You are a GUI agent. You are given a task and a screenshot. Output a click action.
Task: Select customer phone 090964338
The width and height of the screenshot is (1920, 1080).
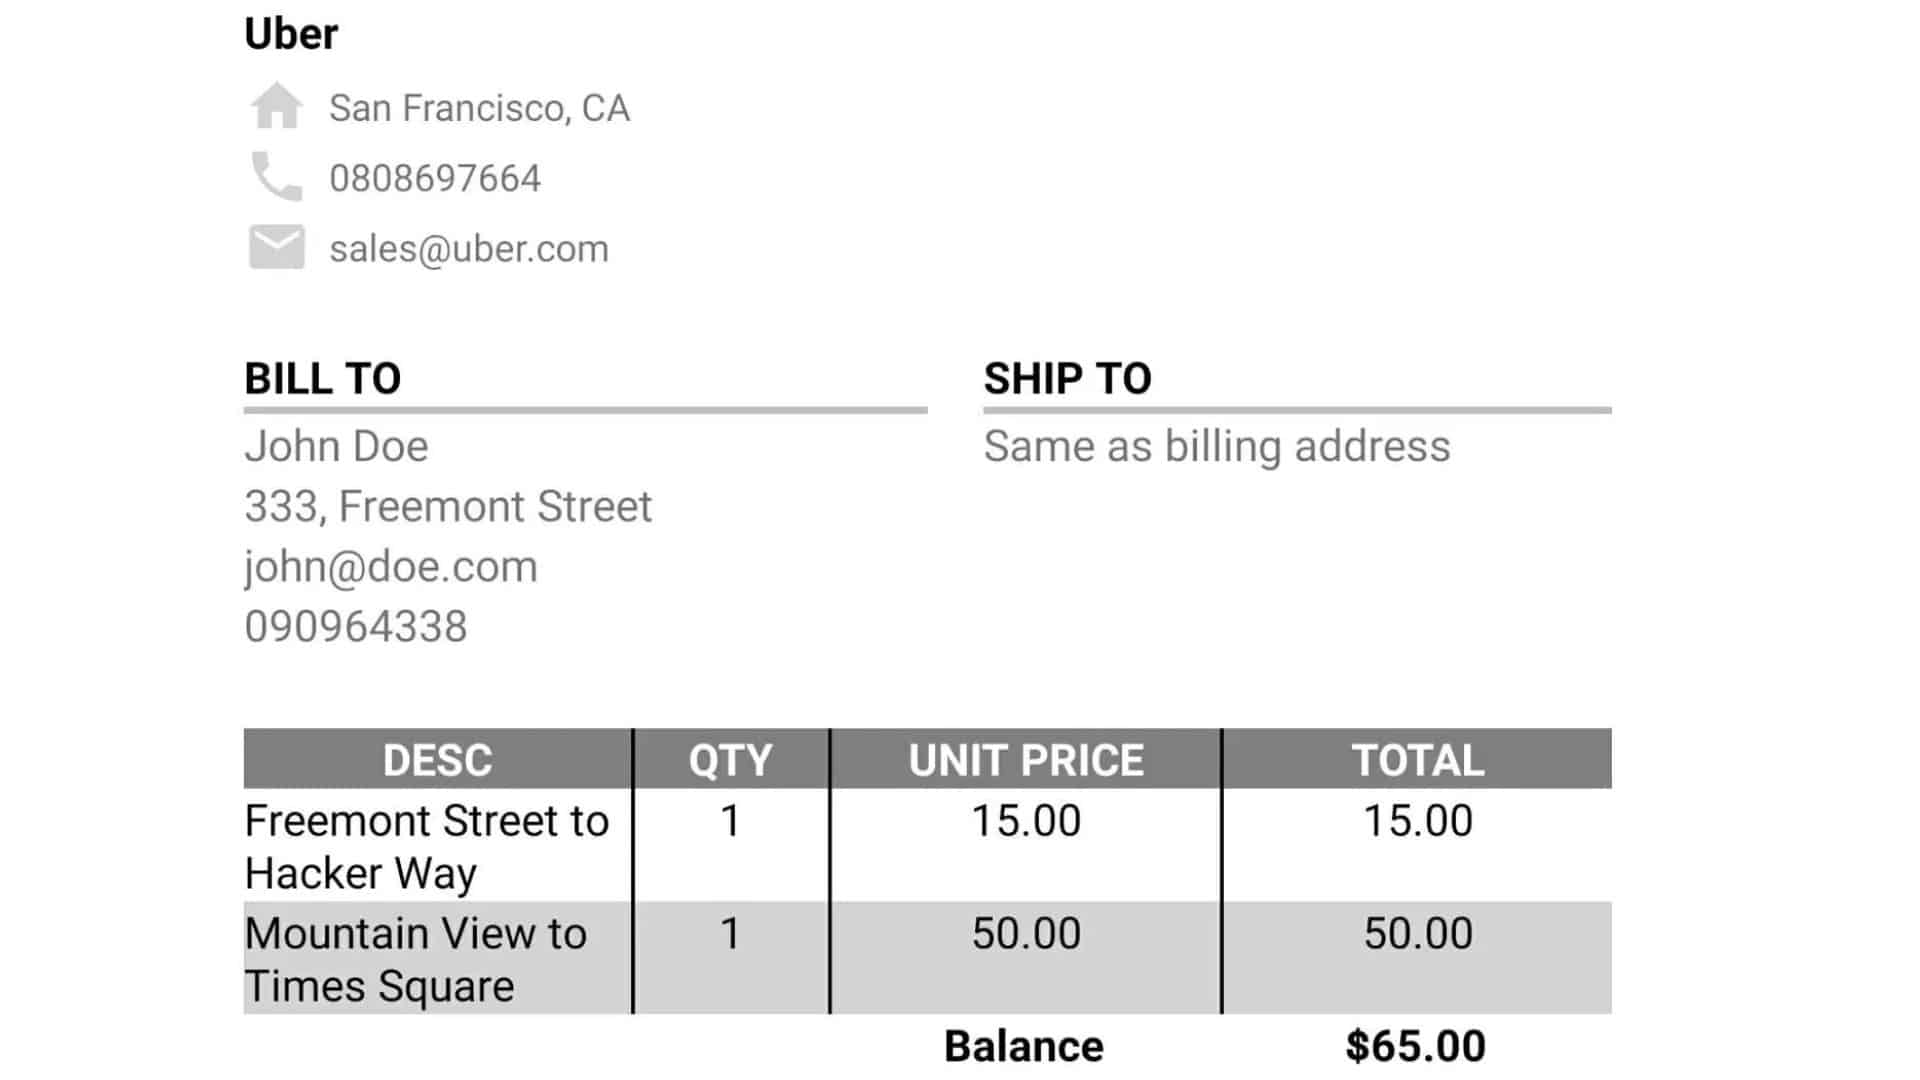(356, 627)
